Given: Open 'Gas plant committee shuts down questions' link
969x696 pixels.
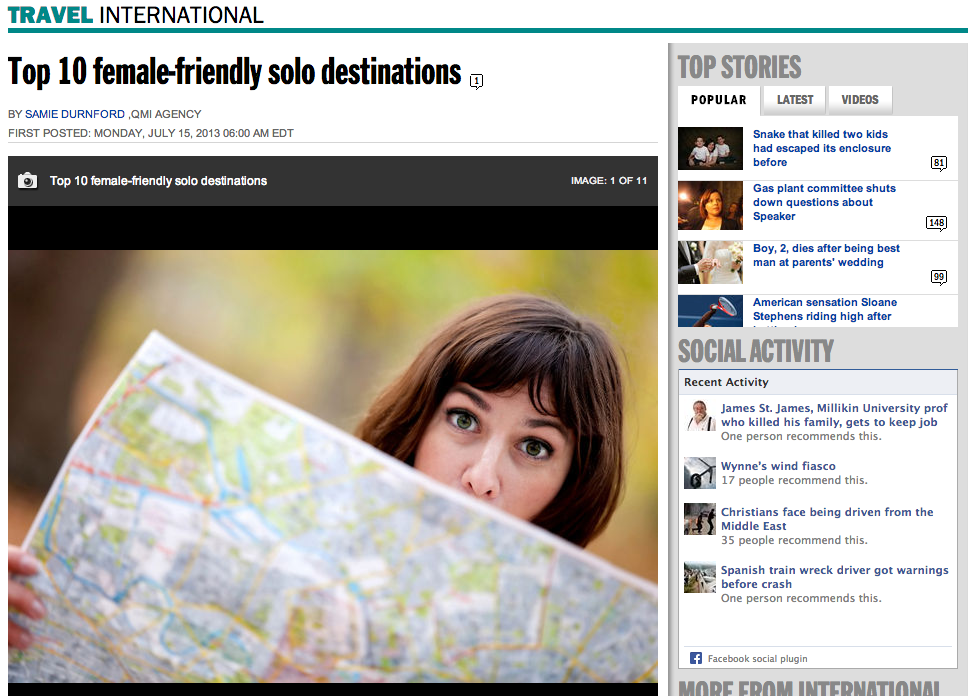Looking at the screenshot, I should (824, 202).
